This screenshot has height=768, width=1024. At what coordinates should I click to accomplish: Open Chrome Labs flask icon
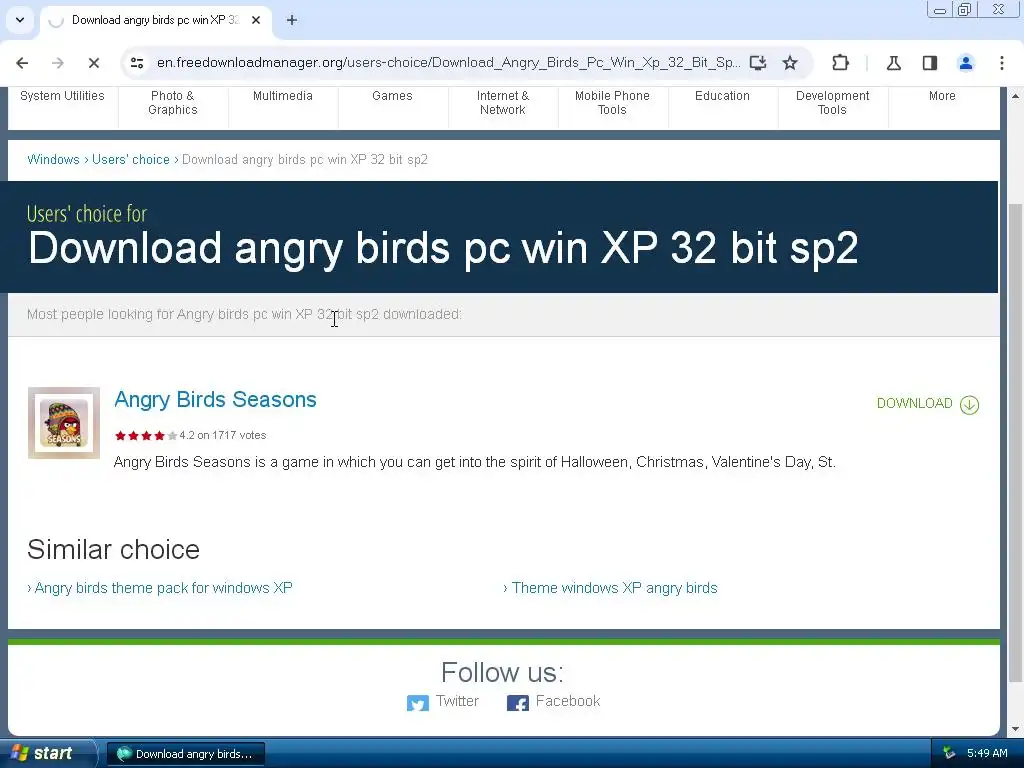point(893,63)
